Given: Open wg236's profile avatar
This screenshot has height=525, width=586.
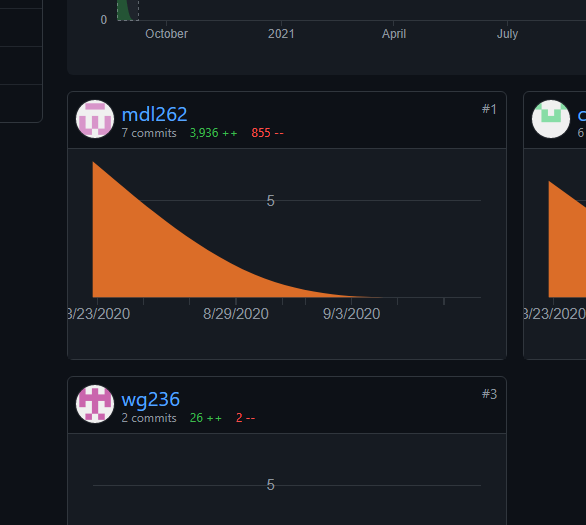Looking at the screenshot, I should [95, 404].
